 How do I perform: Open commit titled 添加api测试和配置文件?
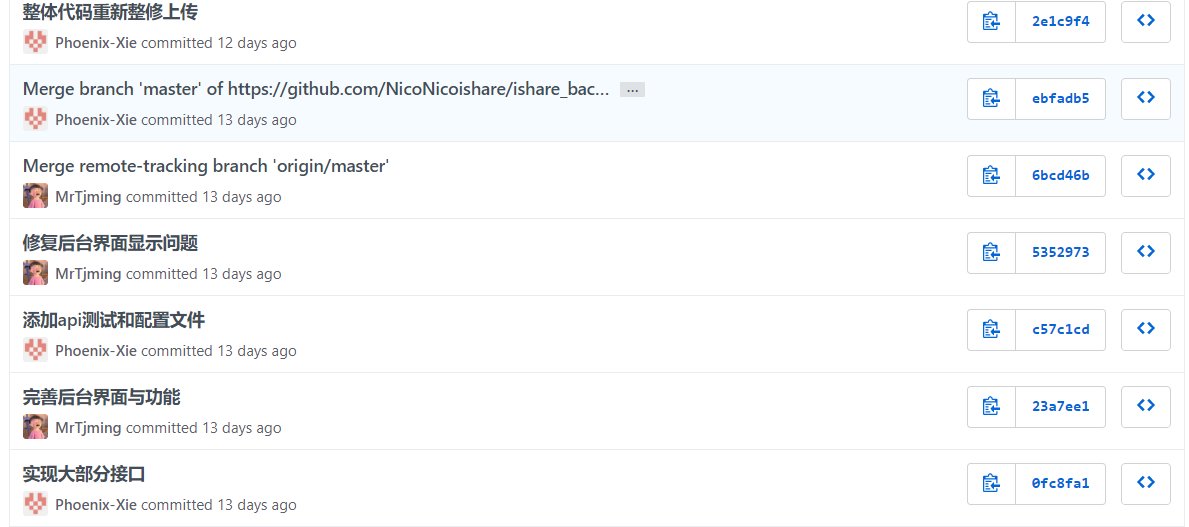click(x=114, y=320)
